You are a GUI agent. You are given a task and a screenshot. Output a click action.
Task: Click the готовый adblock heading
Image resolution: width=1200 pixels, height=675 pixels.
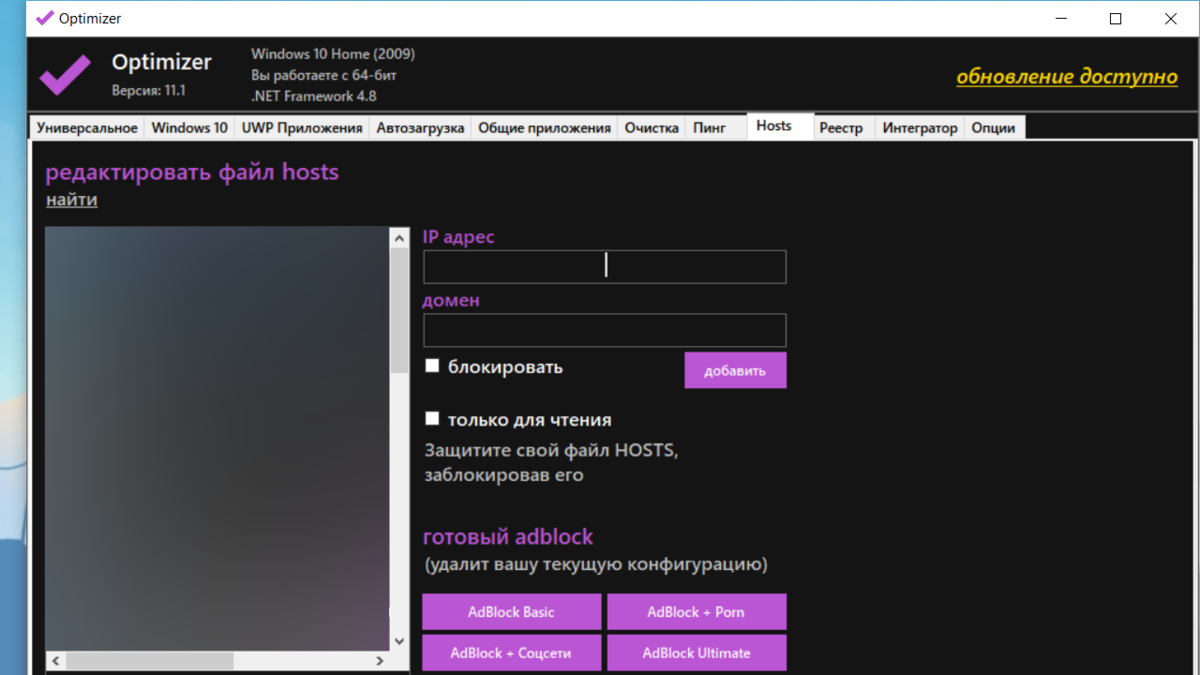point(508,537)
